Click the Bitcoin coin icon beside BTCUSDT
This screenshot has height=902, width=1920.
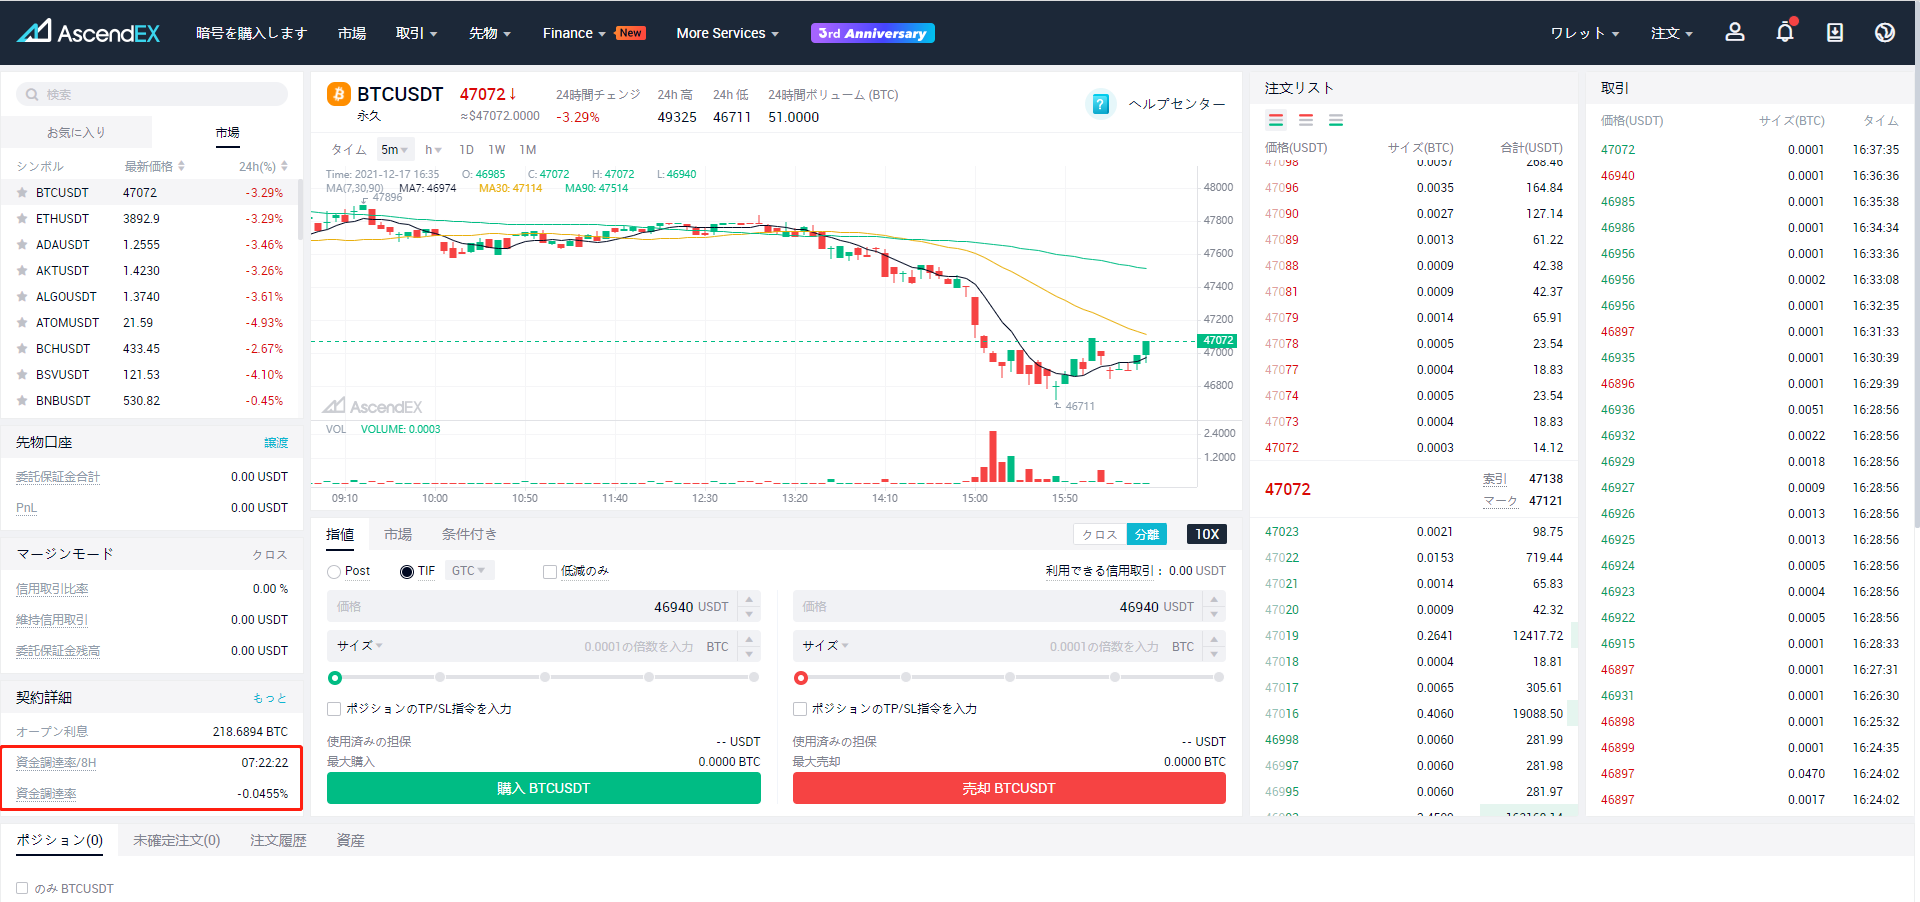tap(339, 94)
